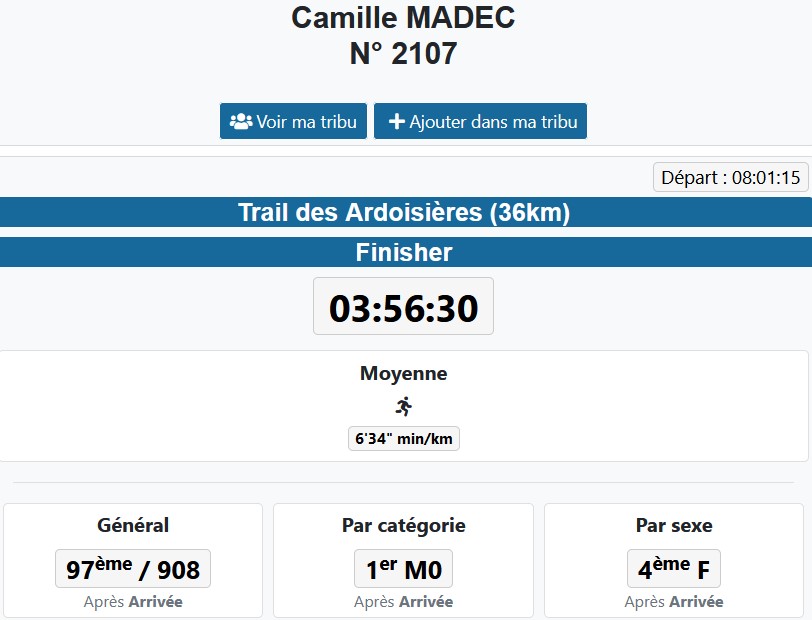Open the Par catégorie card
This screenshot has width=812, height=620.
coord(404,525)
